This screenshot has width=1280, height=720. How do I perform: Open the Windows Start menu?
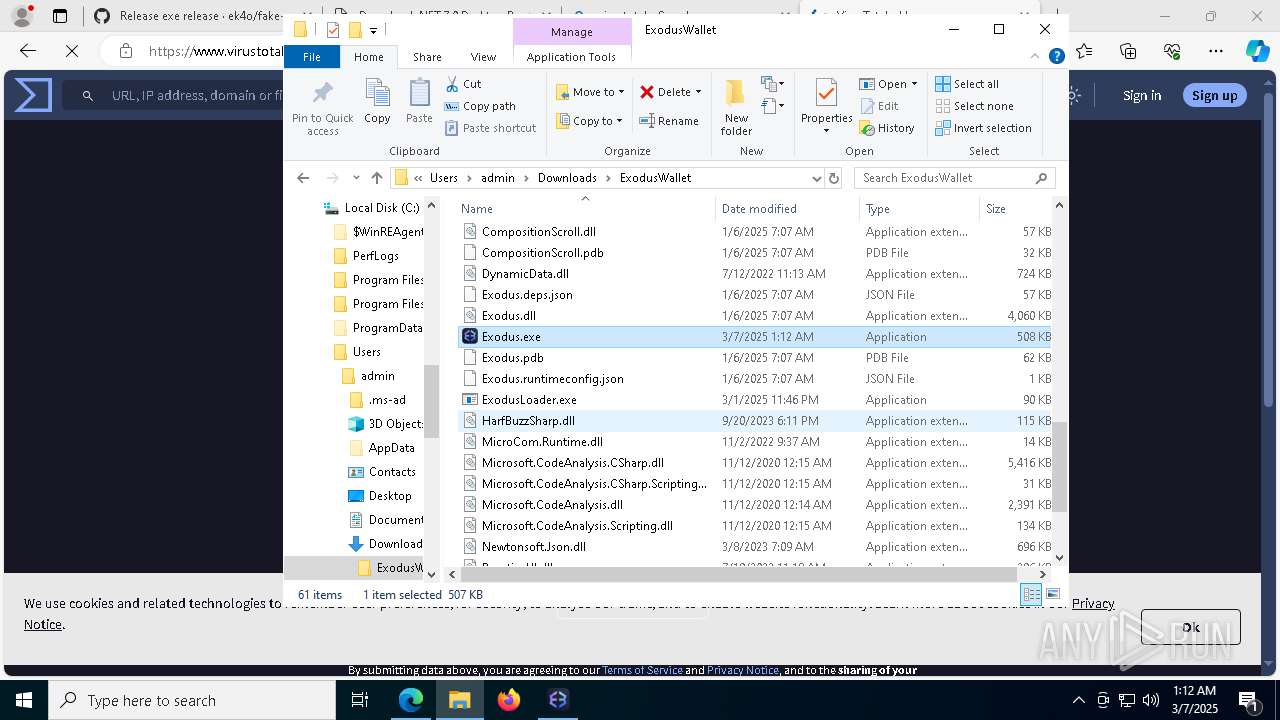pyautogui.click(x=24, y=700)
